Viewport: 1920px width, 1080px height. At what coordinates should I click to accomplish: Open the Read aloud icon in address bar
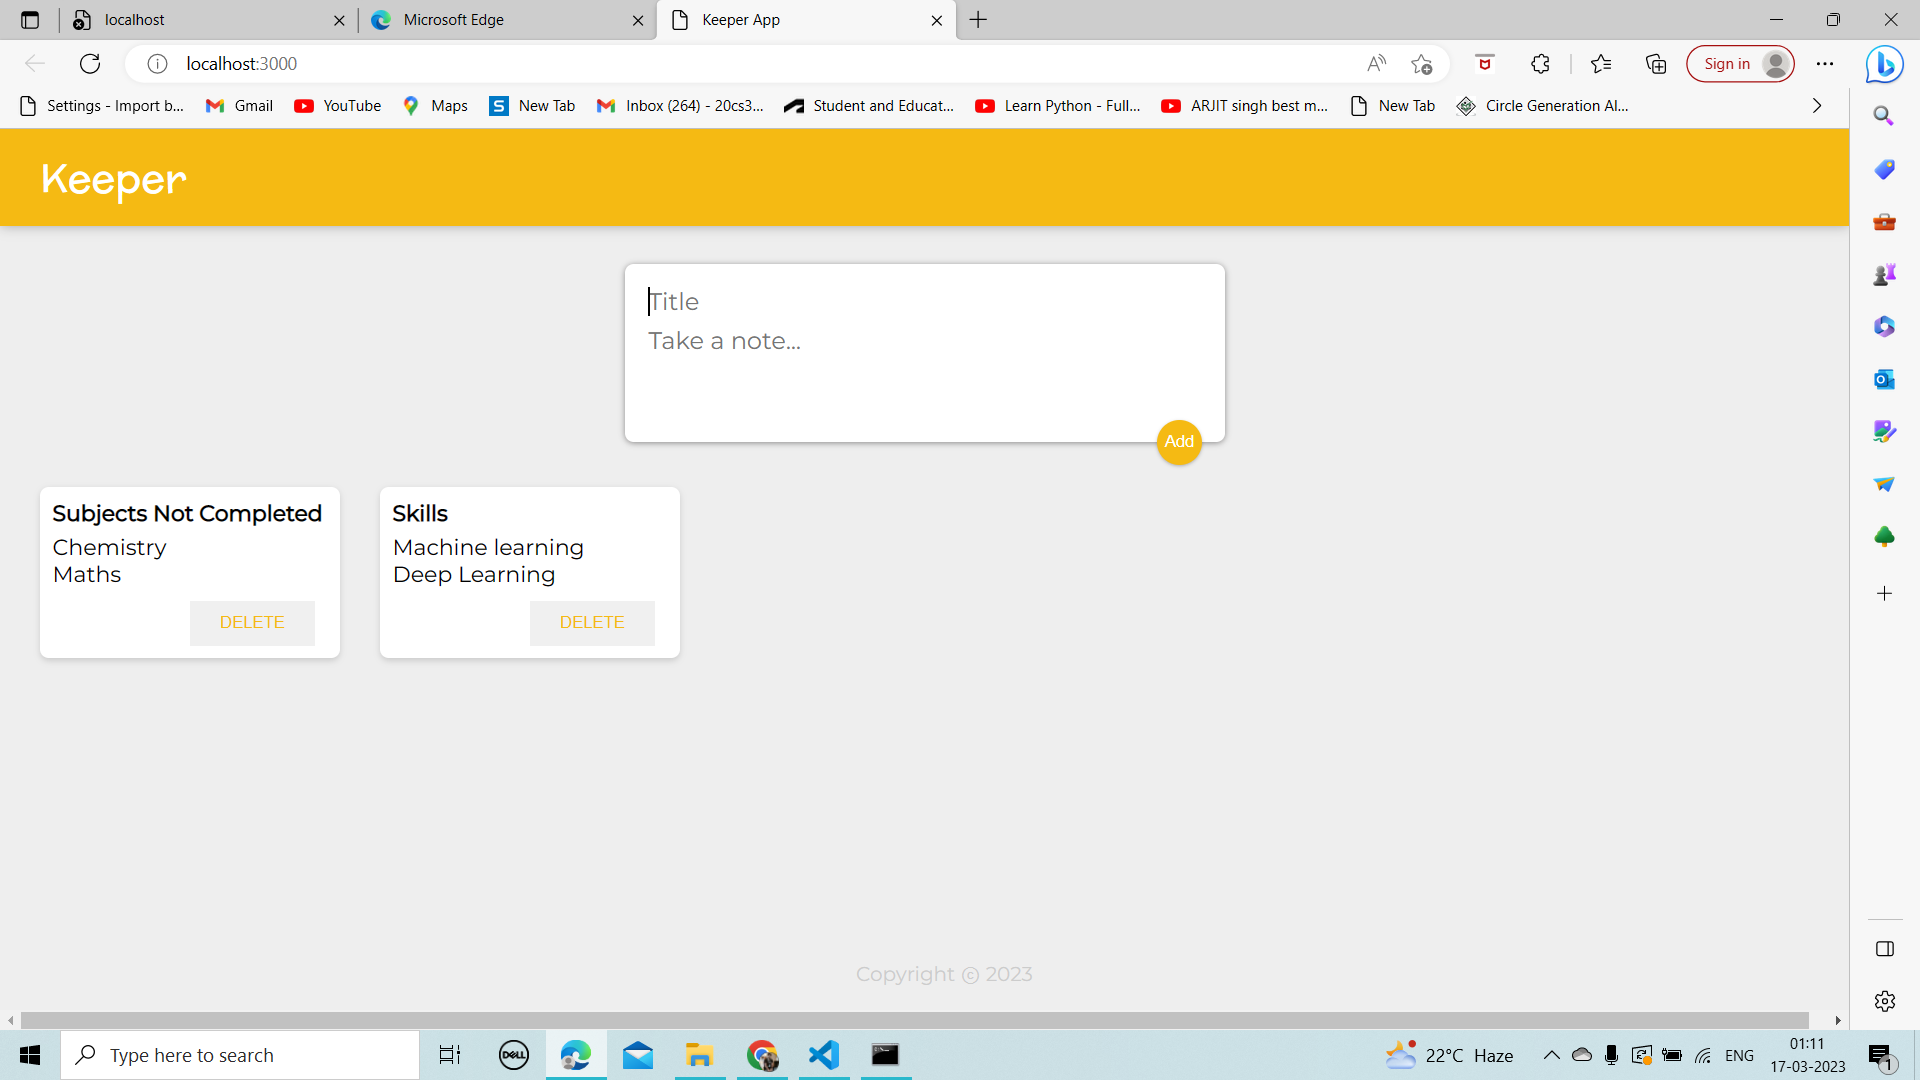pyautogui.click(x=1377, y=64)
